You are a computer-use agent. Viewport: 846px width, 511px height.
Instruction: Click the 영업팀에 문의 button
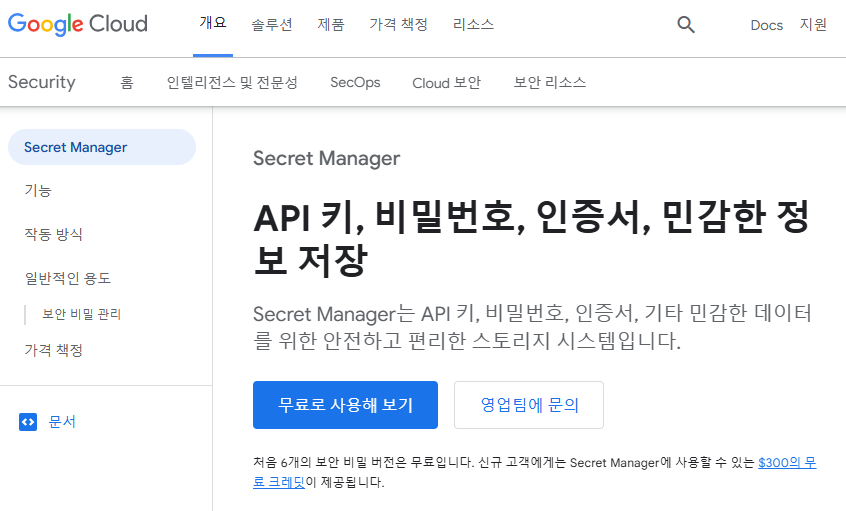click(x=529, y=405)
